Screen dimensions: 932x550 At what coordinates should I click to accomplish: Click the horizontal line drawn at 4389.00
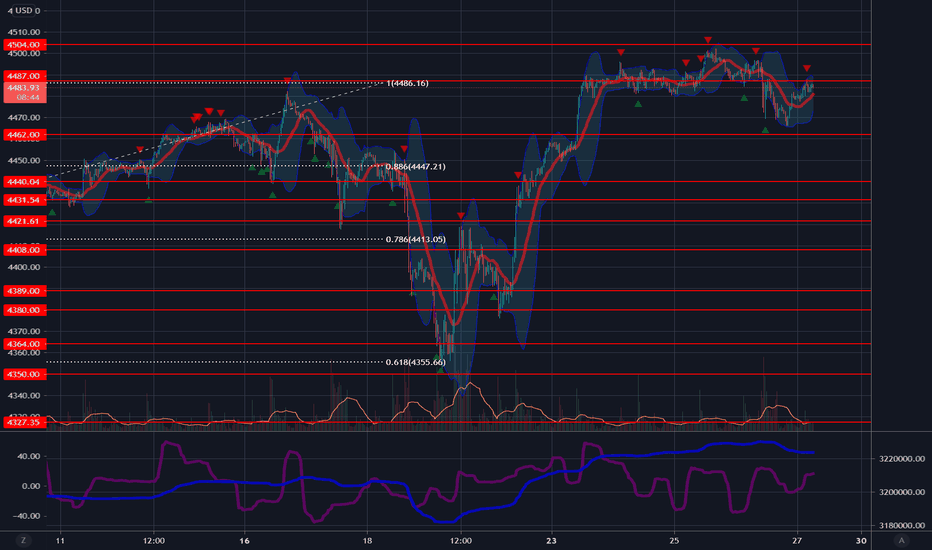(x=458, y=291)
